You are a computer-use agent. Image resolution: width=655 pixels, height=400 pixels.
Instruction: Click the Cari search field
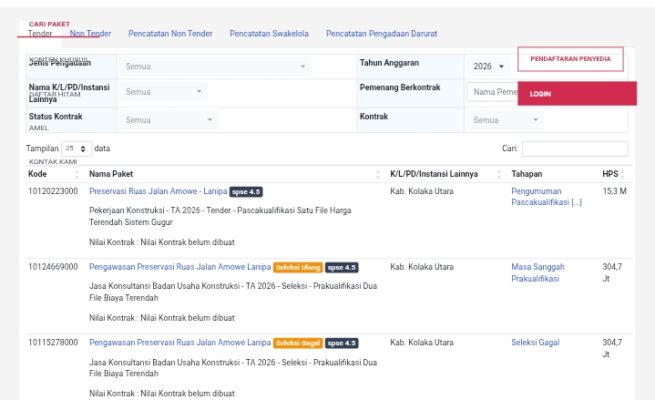[x=574, y=148]
